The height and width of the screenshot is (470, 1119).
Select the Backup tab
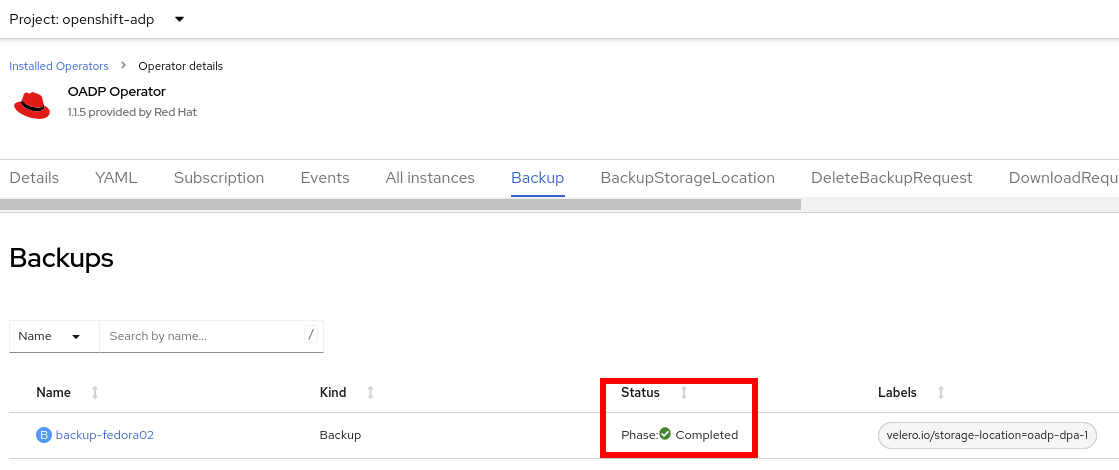pyautogui.click(x=537, y=178)
